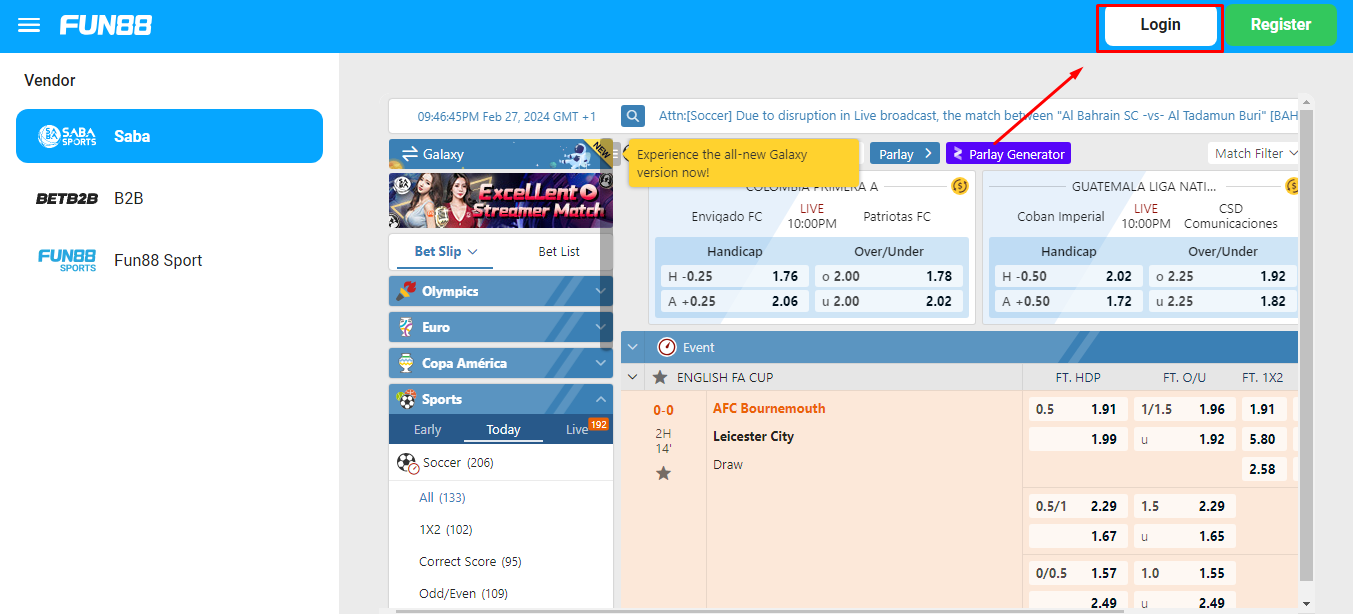Click the green Register button
This screenshot has height=614, width=1353.
coord(1281,25)
